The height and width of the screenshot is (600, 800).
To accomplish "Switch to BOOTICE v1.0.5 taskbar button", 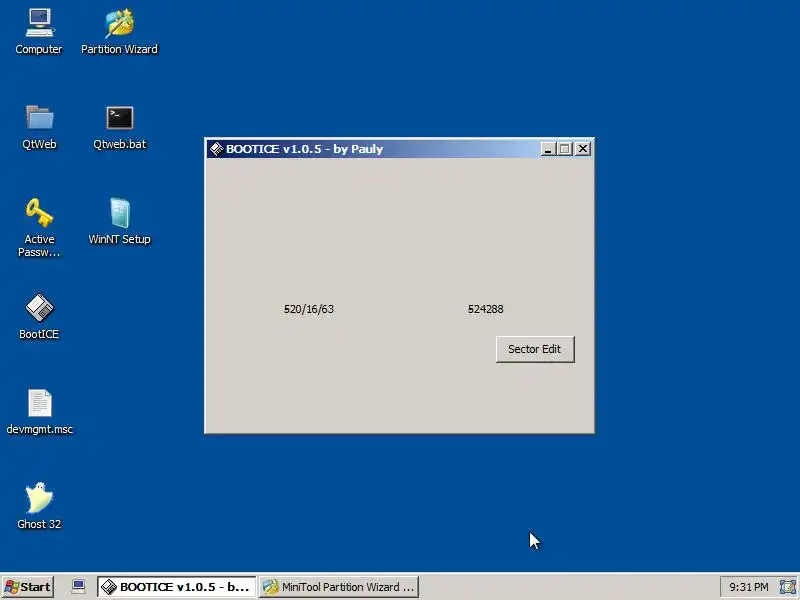I will pos(176,587).
